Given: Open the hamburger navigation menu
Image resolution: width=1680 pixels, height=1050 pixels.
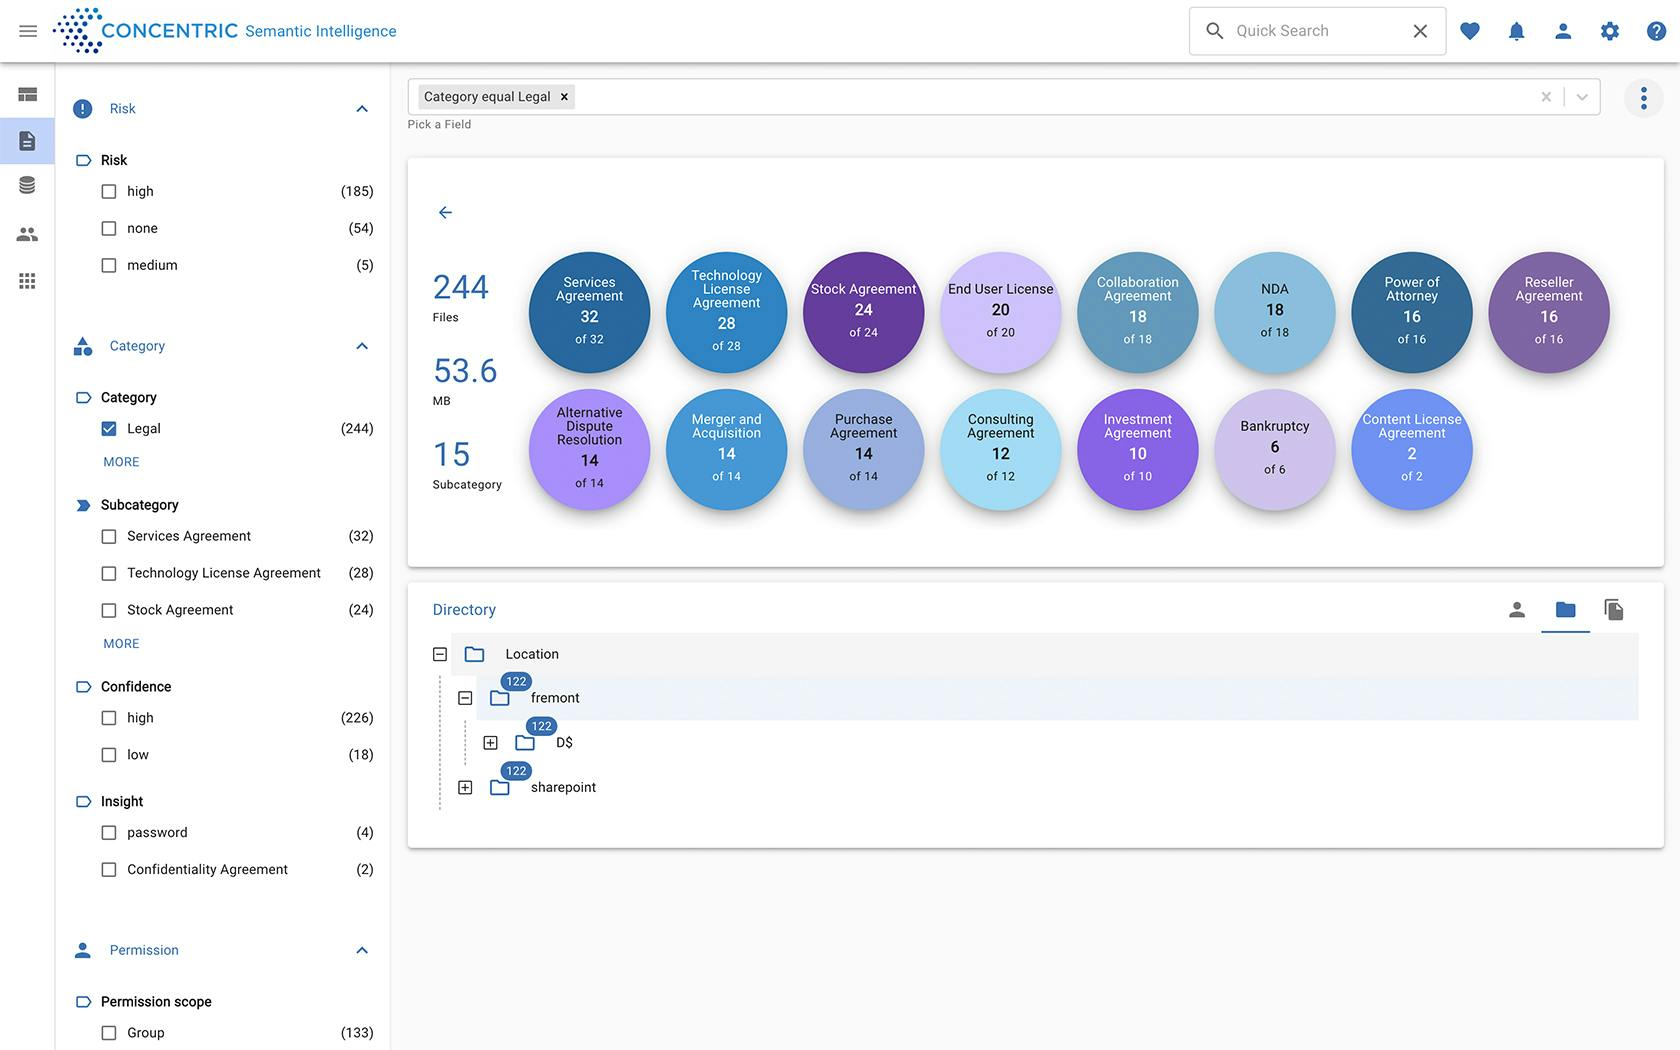Looking at the screenshot, I should pos(28,31).
